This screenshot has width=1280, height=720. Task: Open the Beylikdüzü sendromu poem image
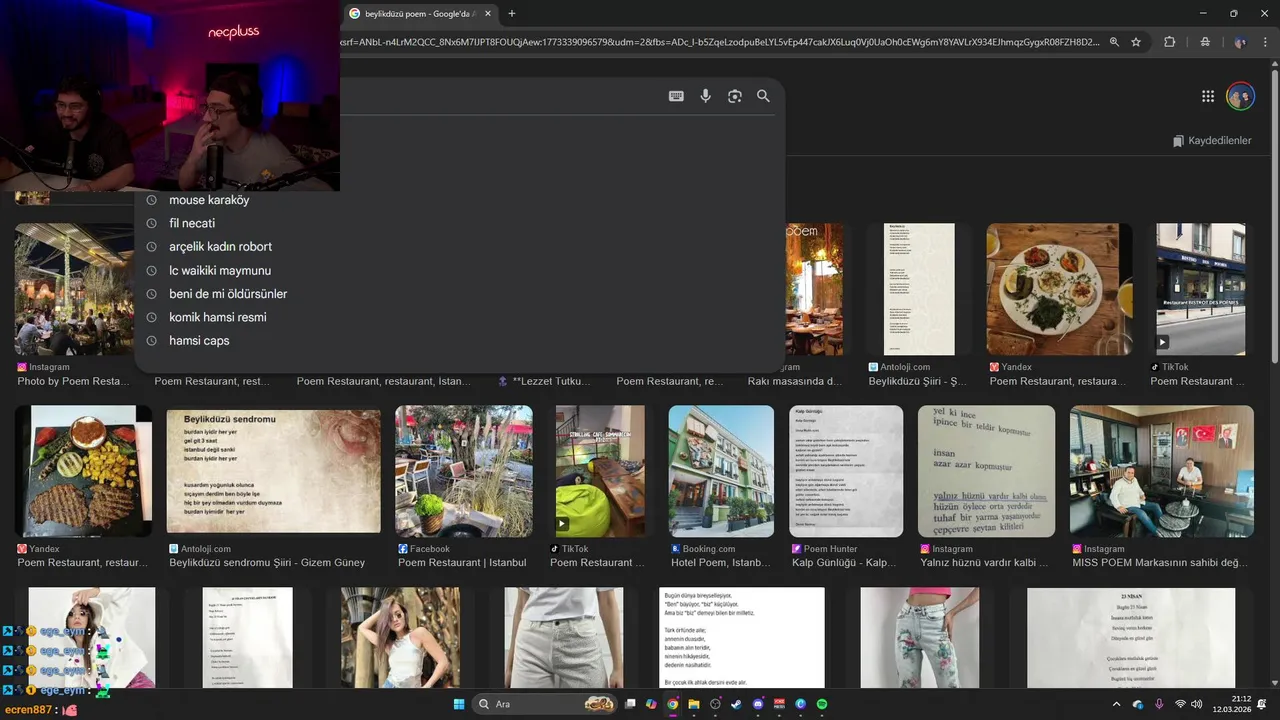(274, 470)
